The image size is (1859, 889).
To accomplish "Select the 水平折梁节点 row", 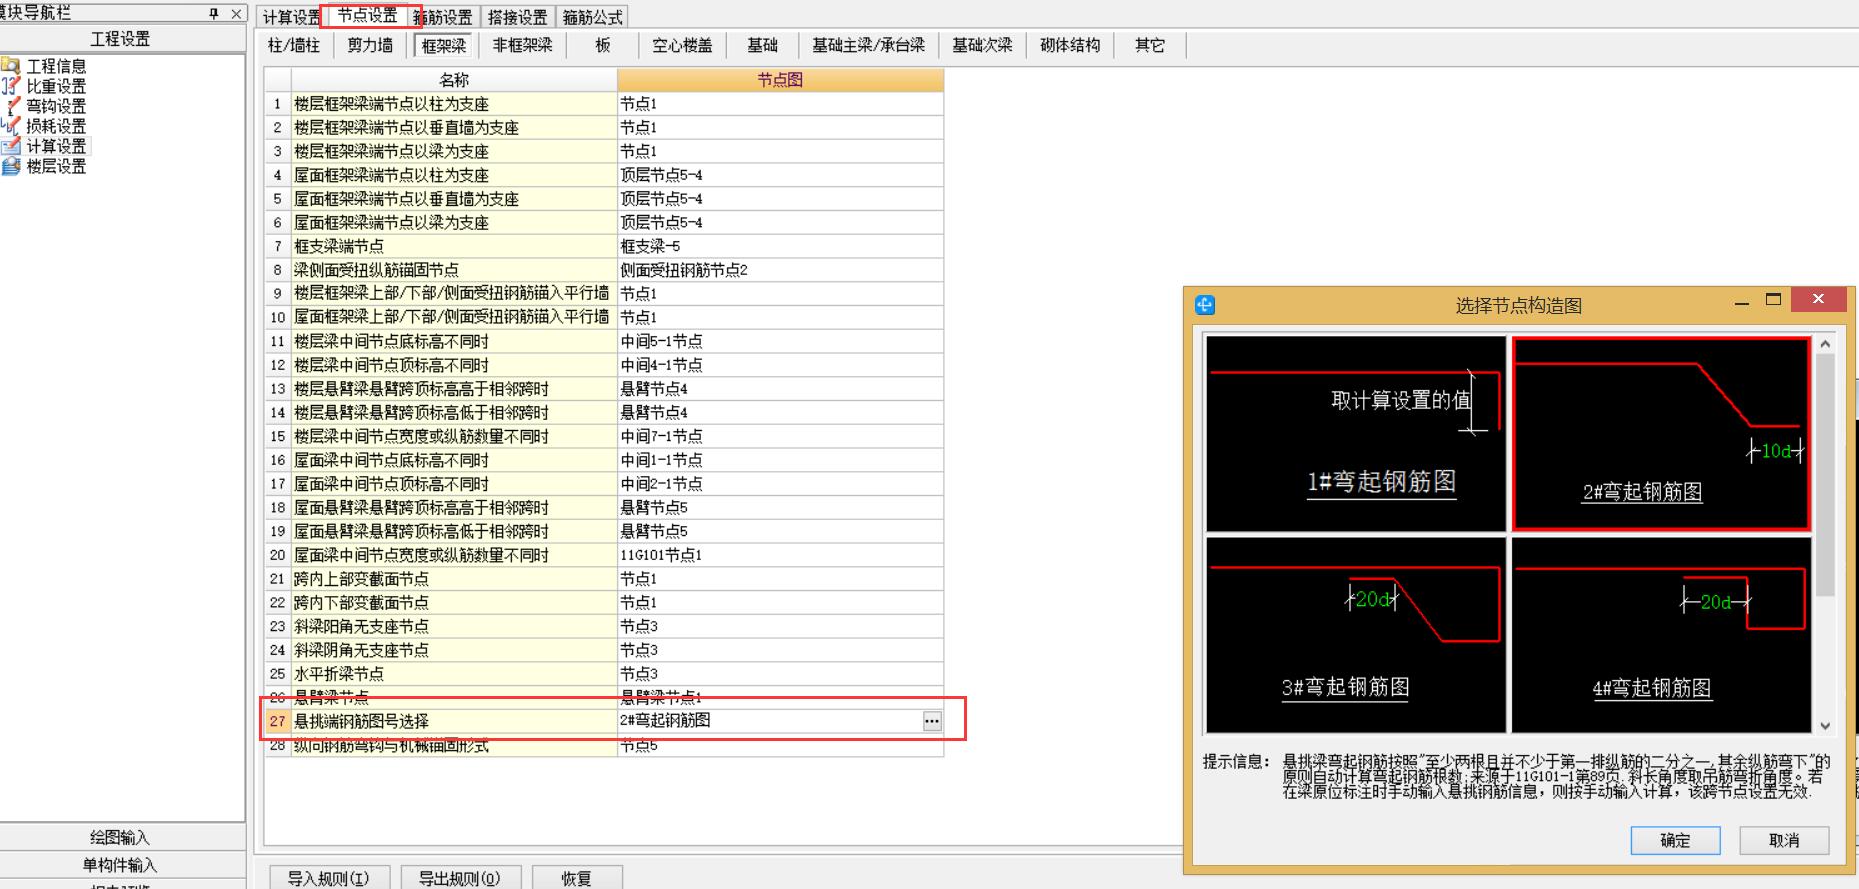I will pos(454,674).
